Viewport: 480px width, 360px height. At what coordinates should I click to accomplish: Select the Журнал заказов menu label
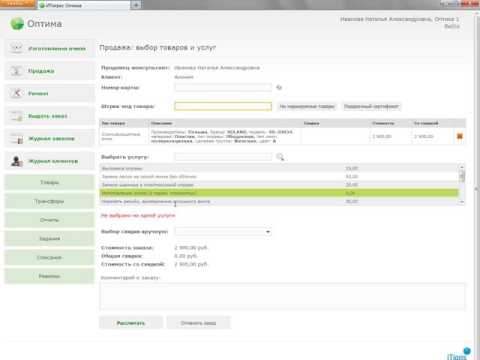coord(51,138)
